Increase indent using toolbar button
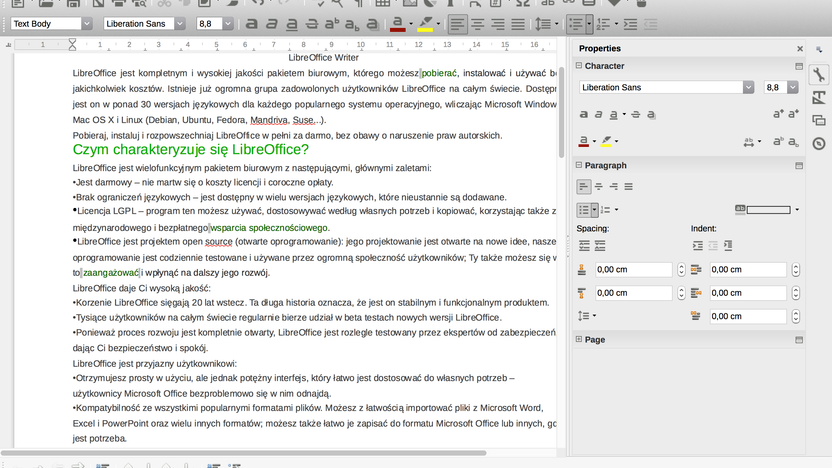 pyautogui.click(x=630, y=24)
